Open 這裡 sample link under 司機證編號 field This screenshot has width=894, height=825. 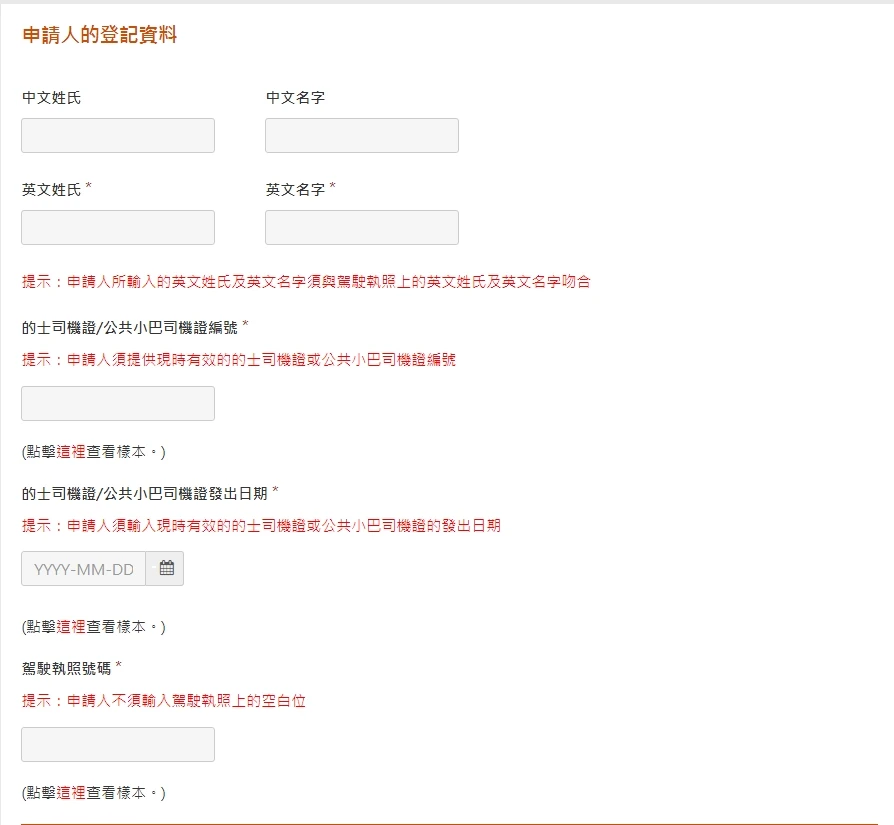coord(71,452)
